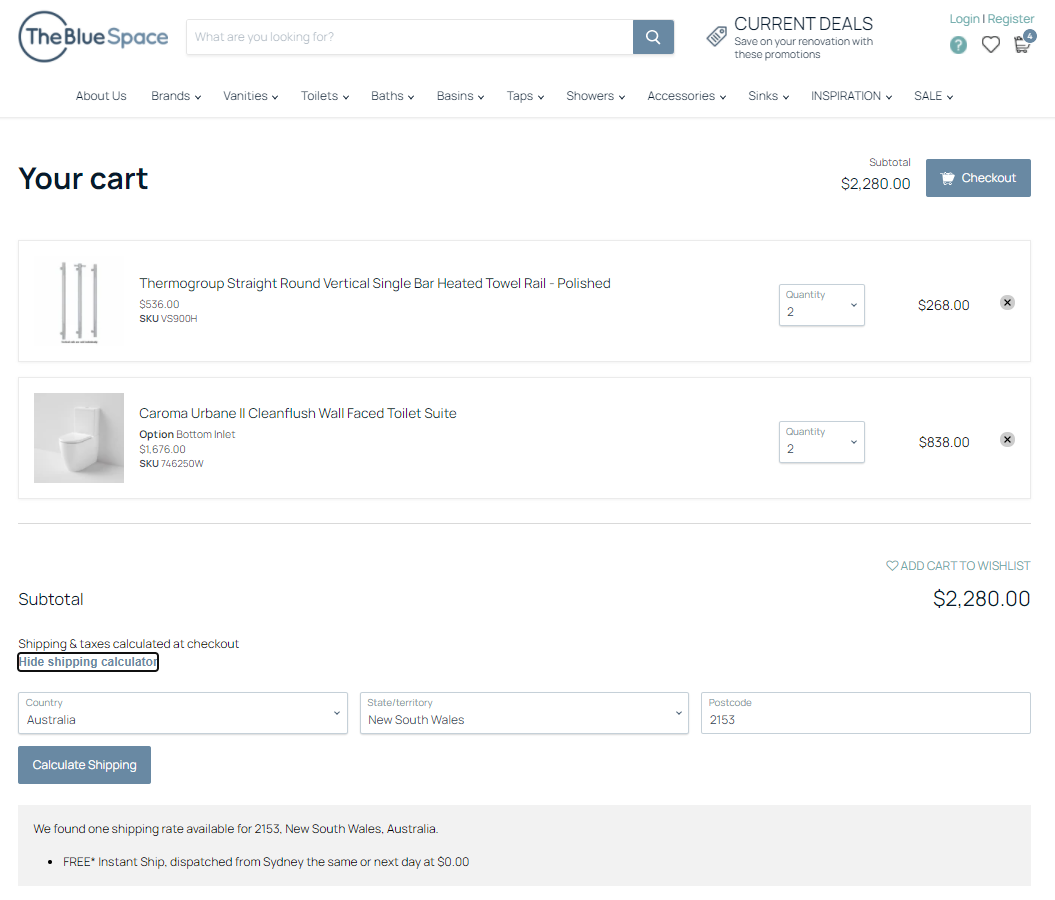The image size is (1055, 900).
Task: Open quantity dropdown for Caroma toilet suite
Action: (822, 443)
